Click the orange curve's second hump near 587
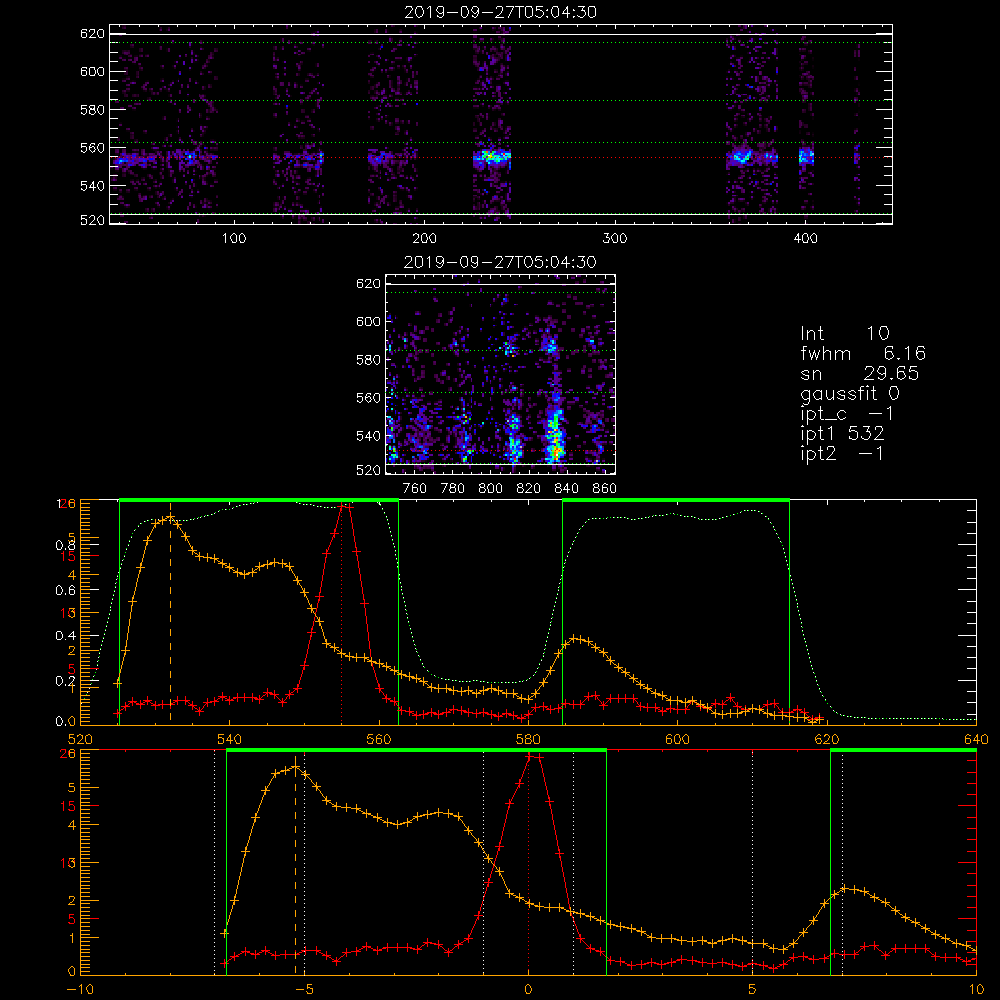The width and height of the screenshot is (1000, 1000). 577,639
